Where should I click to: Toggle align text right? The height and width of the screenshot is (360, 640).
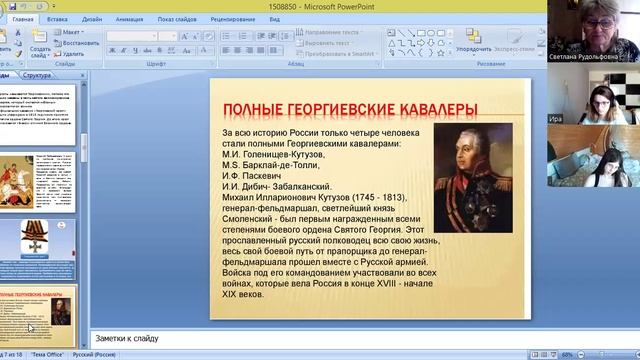point(249,50)
